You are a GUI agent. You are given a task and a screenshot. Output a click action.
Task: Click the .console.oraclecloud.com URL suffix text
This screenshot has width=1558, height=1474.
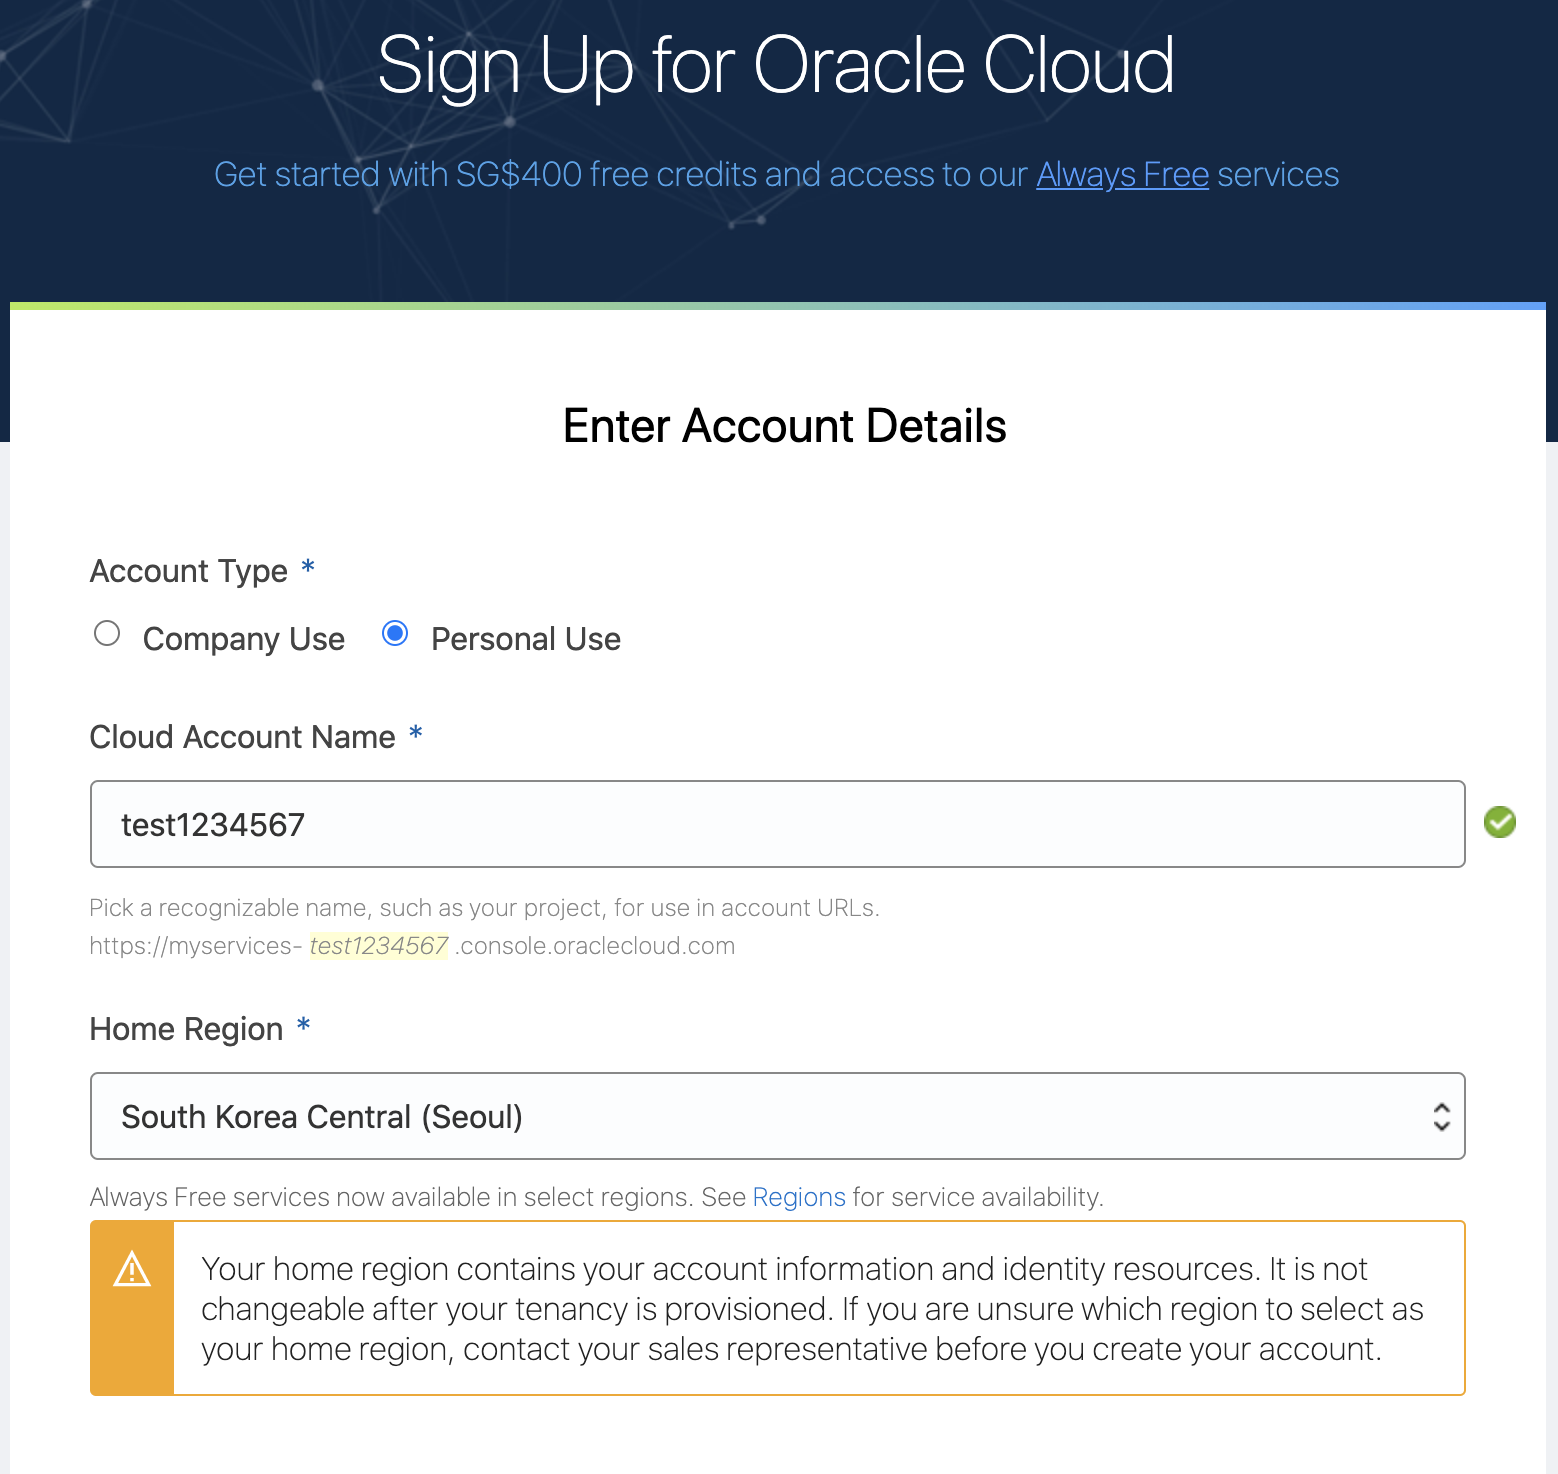coord(595,946)
